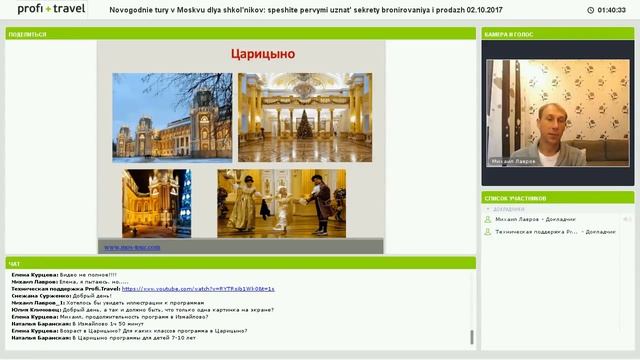Click the elapsed time 01:40:33
640x360 pixels.
pos(611,10)
